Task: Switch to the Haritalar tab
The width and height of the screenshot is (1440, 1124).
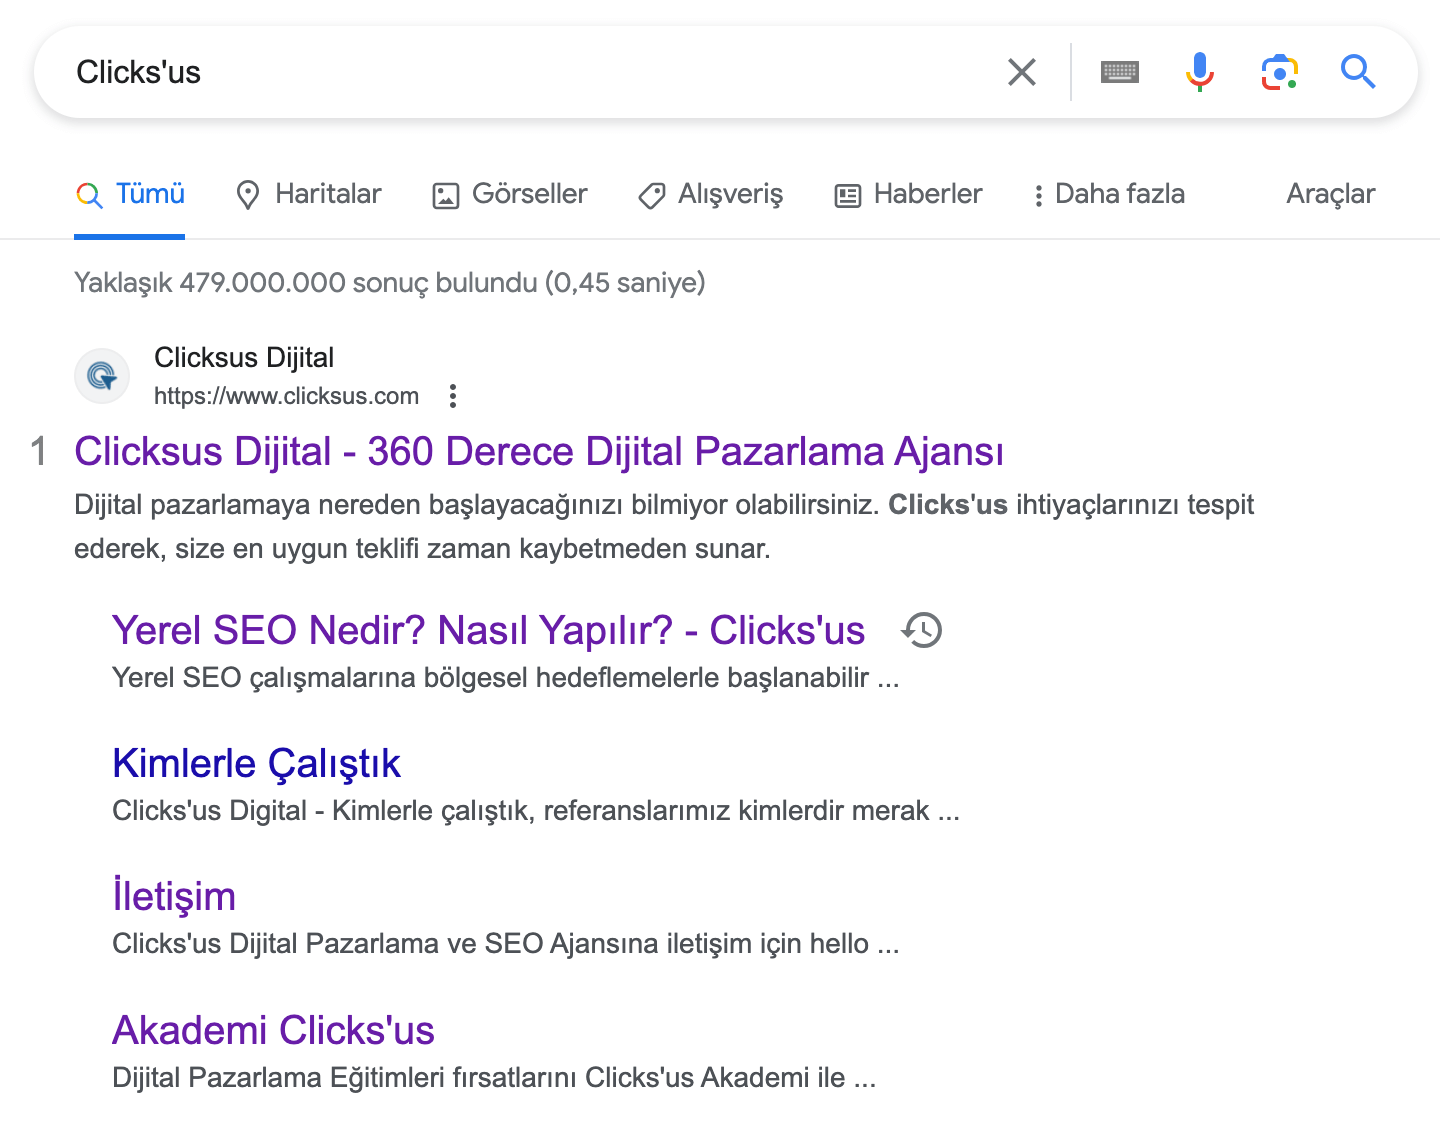Action: tap(308, 194)
